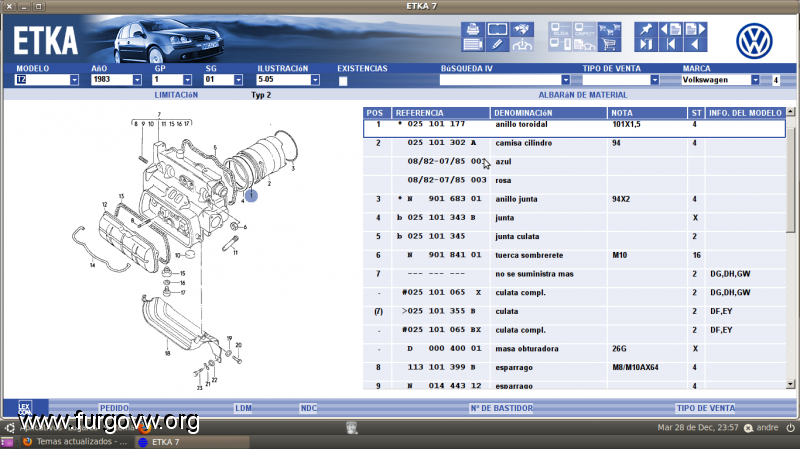The height and width of the screenshot is (449, 800).
Task: Click ALBARÁN DE MATERIAL link
Action: (x=583, y=95)
